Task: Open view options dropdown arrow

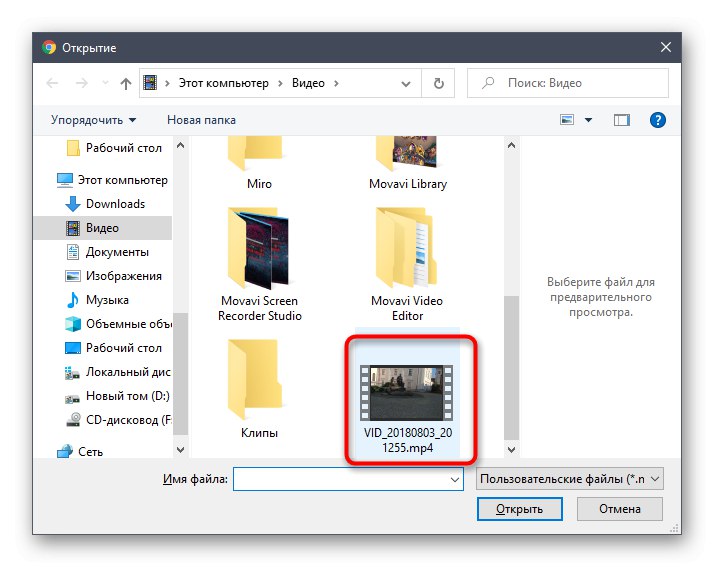Action: click(588, 120)
